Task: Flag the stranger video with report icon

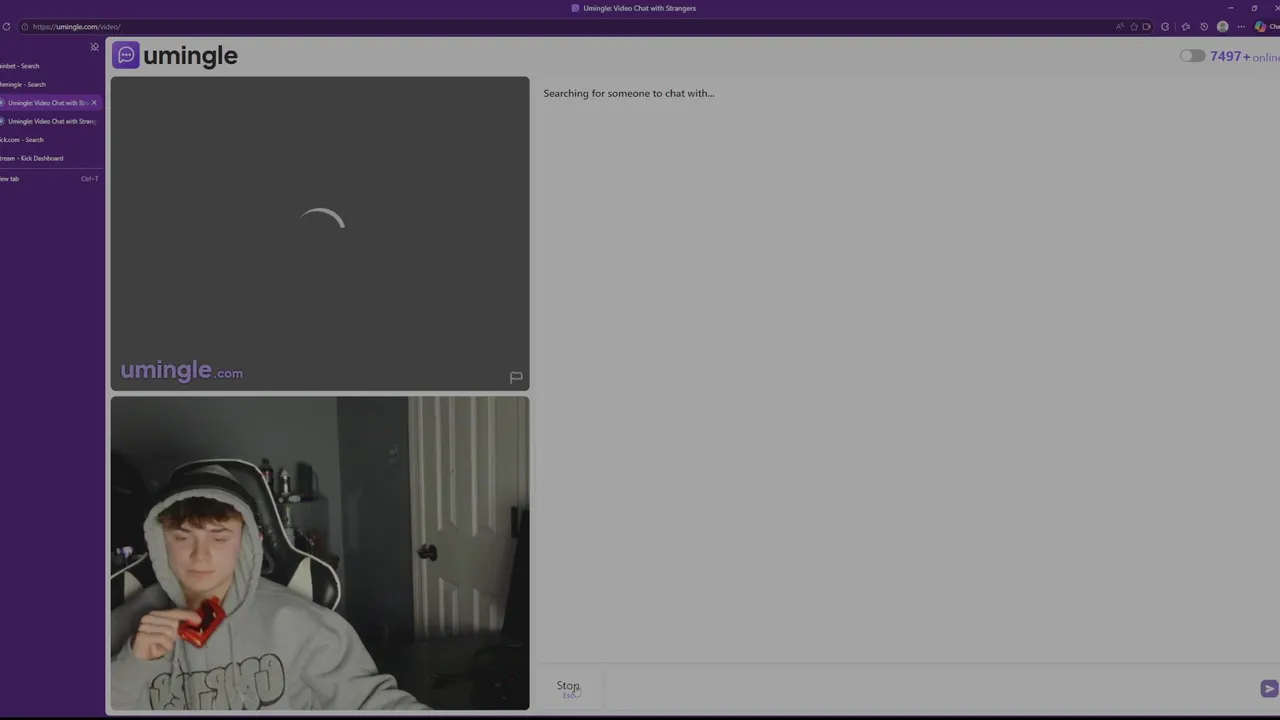Action: click(516, 377)
